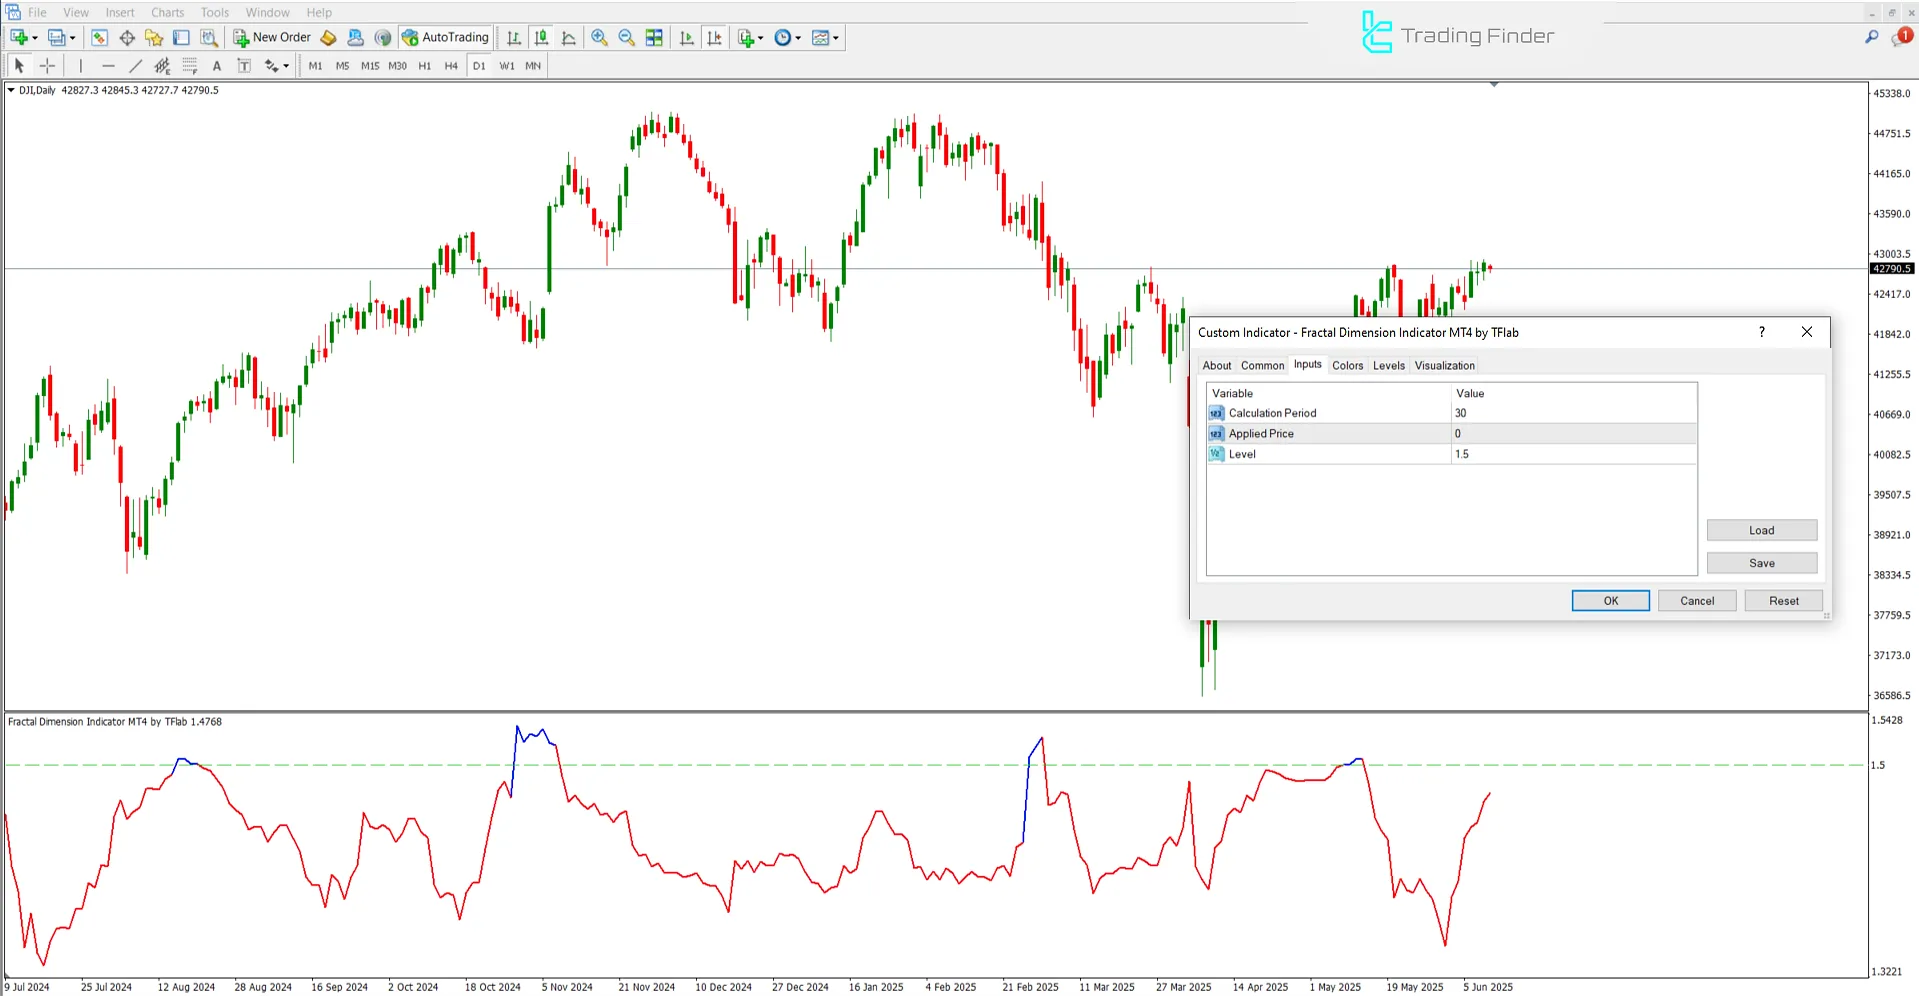Confirm settings with OK
Viewport: 1919px width, 996px height.
click(1610, 600)
